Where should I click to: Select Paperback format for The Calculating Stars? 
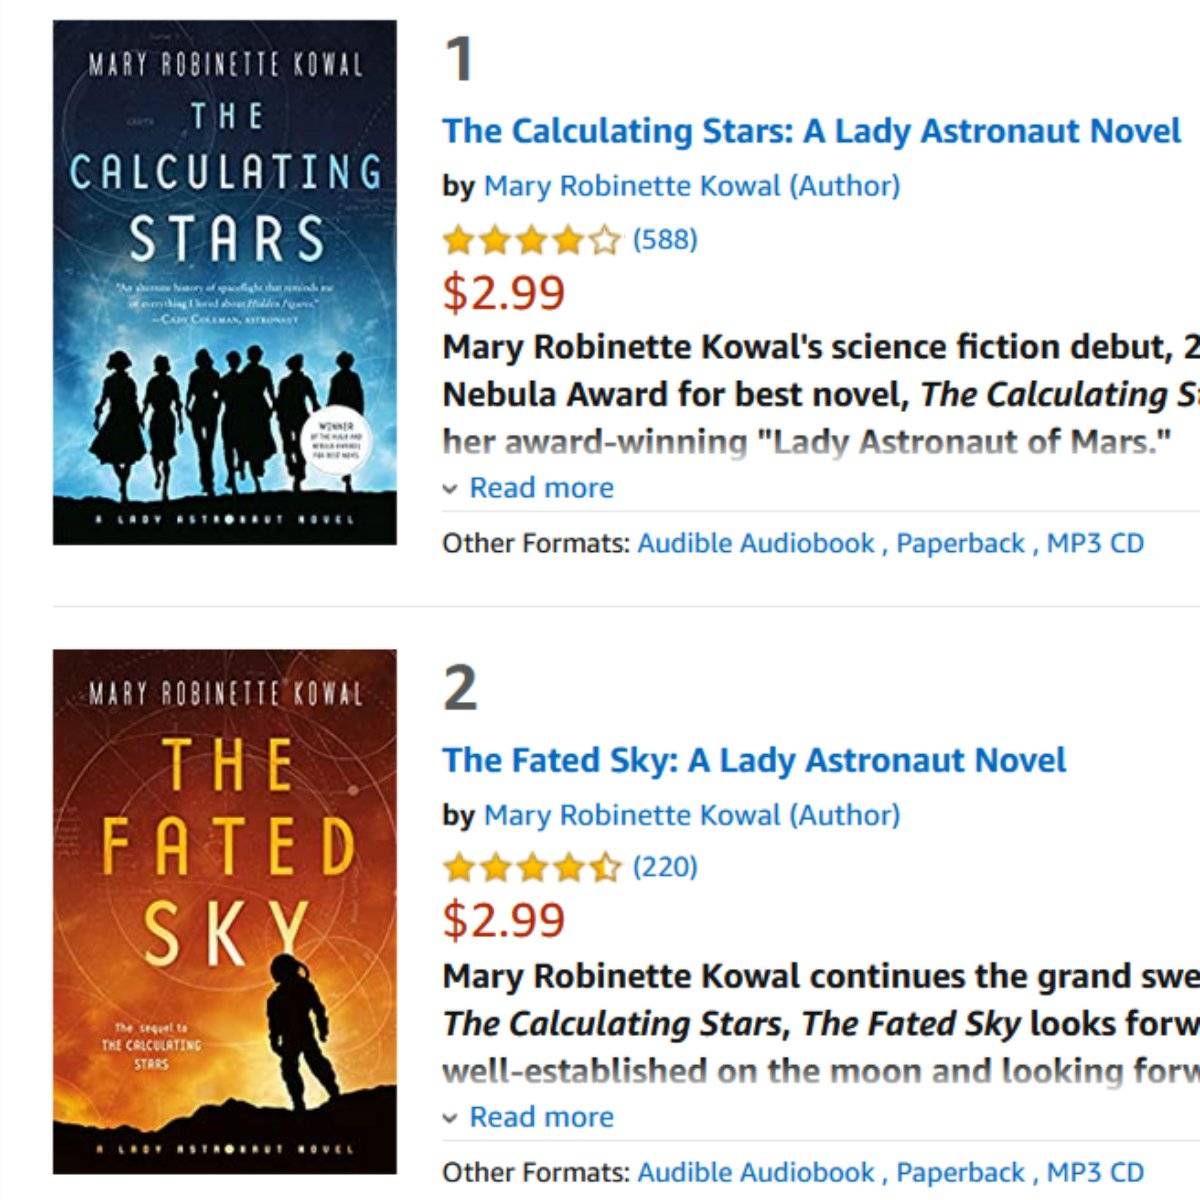tap(960, 543)
